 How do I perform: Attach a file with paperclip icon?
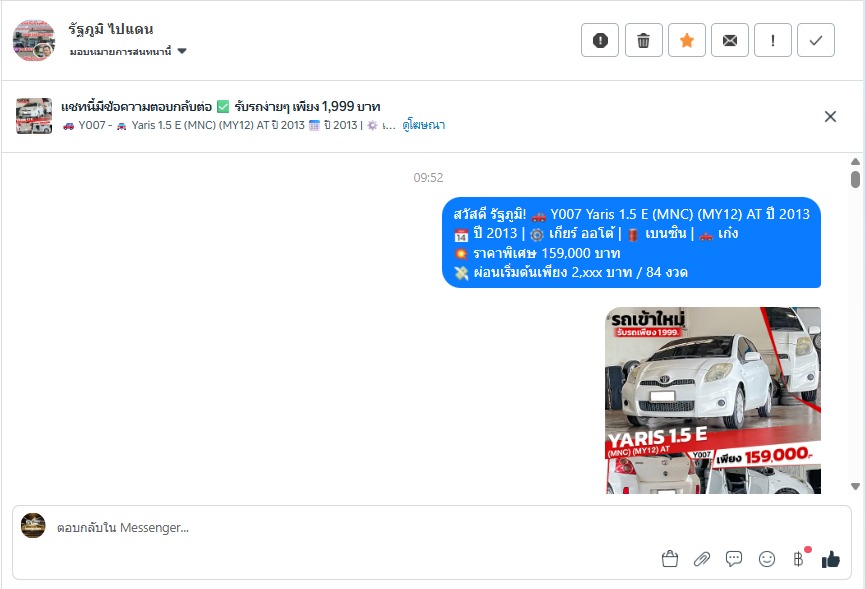702,559
